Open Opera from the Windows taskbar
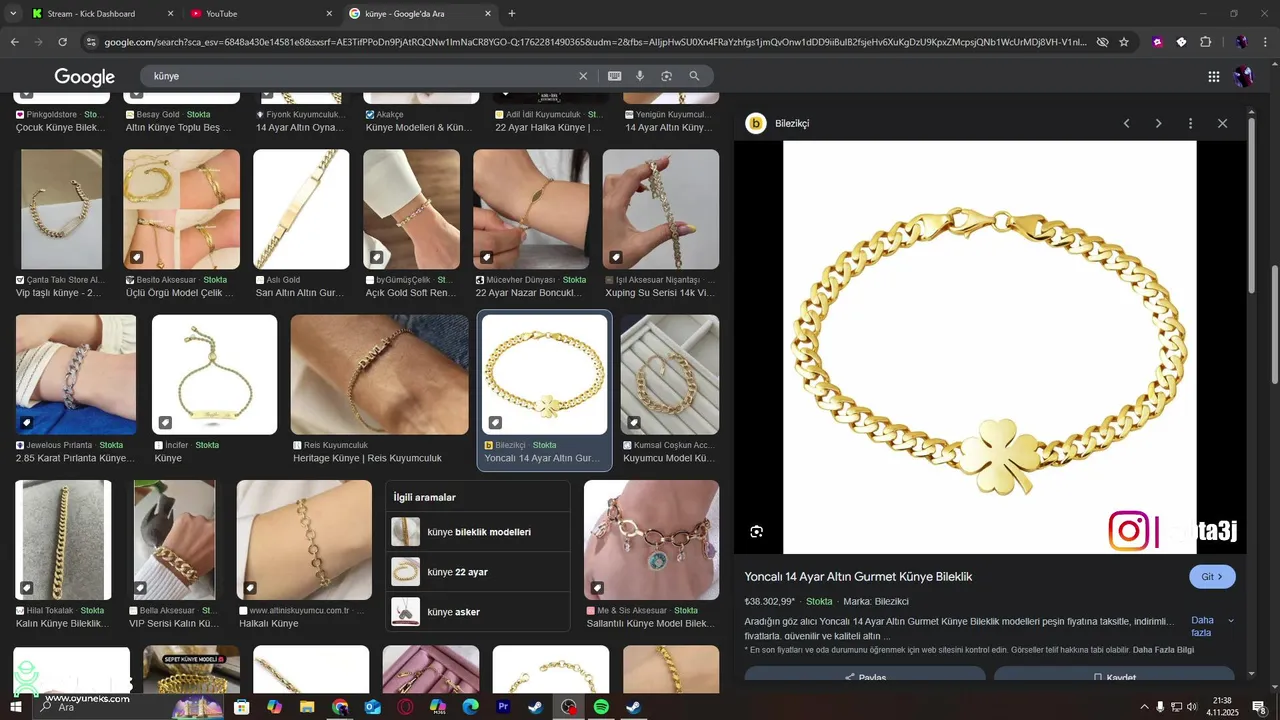 tap(405, 707)
